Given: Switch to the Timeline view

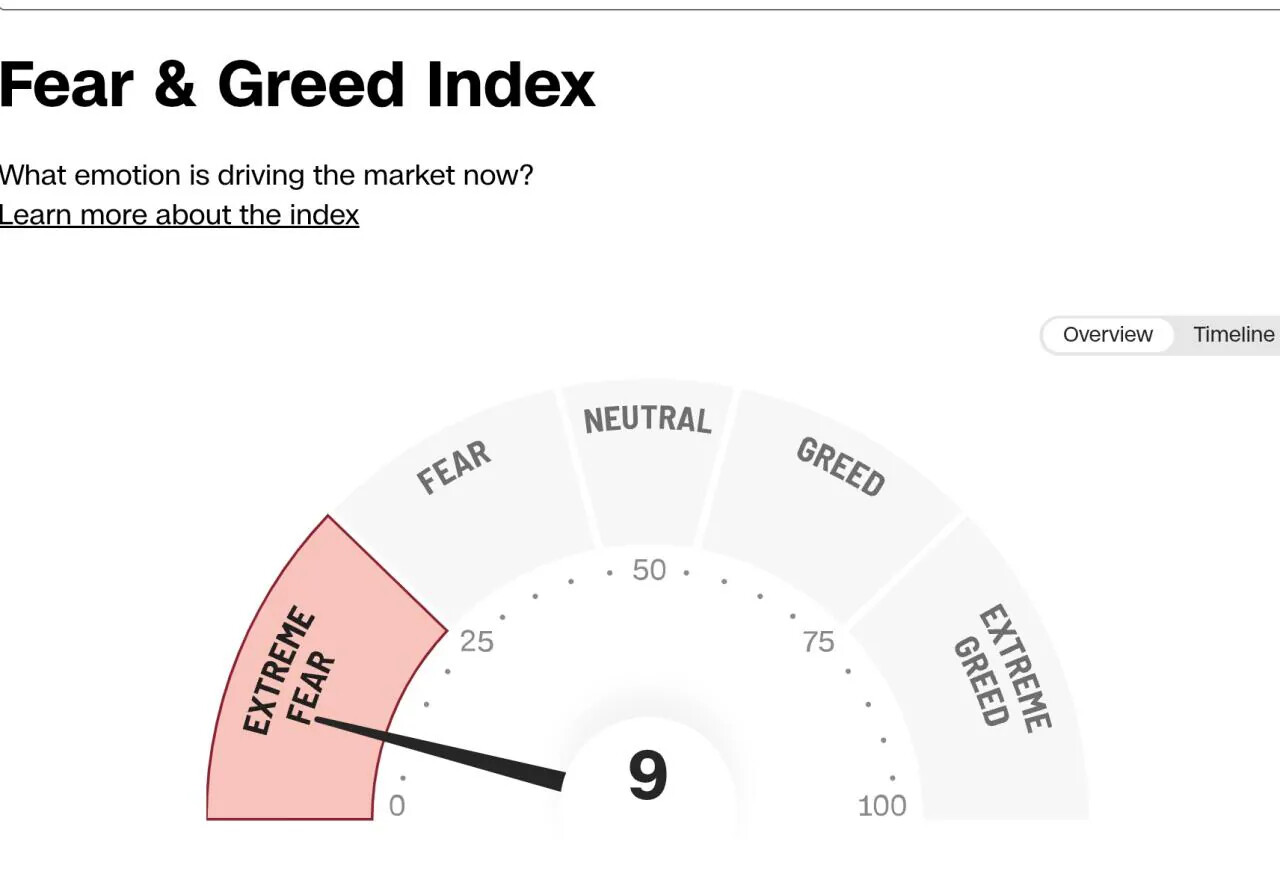Looking at the screenshot, I should point(1233,335).
